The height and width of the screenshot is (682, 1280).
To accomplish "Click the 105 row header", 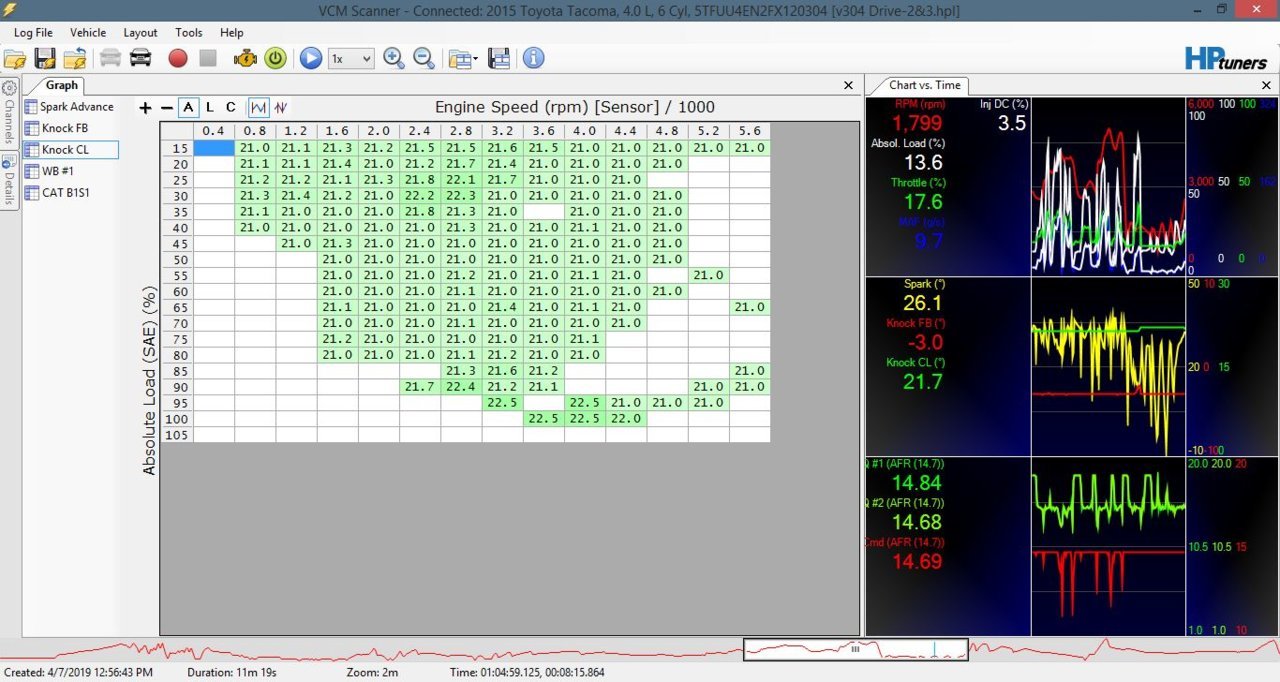I will [177, 434].
